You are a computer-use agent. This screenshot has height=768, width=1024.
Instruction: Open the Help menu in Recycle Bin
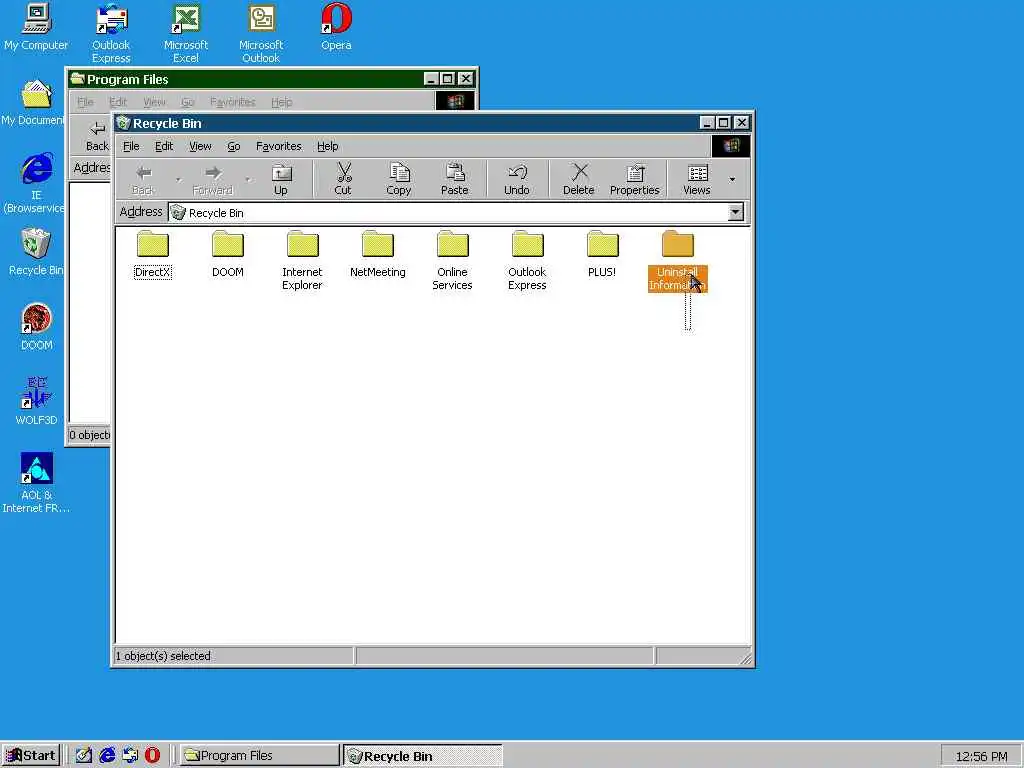[328, 146]
